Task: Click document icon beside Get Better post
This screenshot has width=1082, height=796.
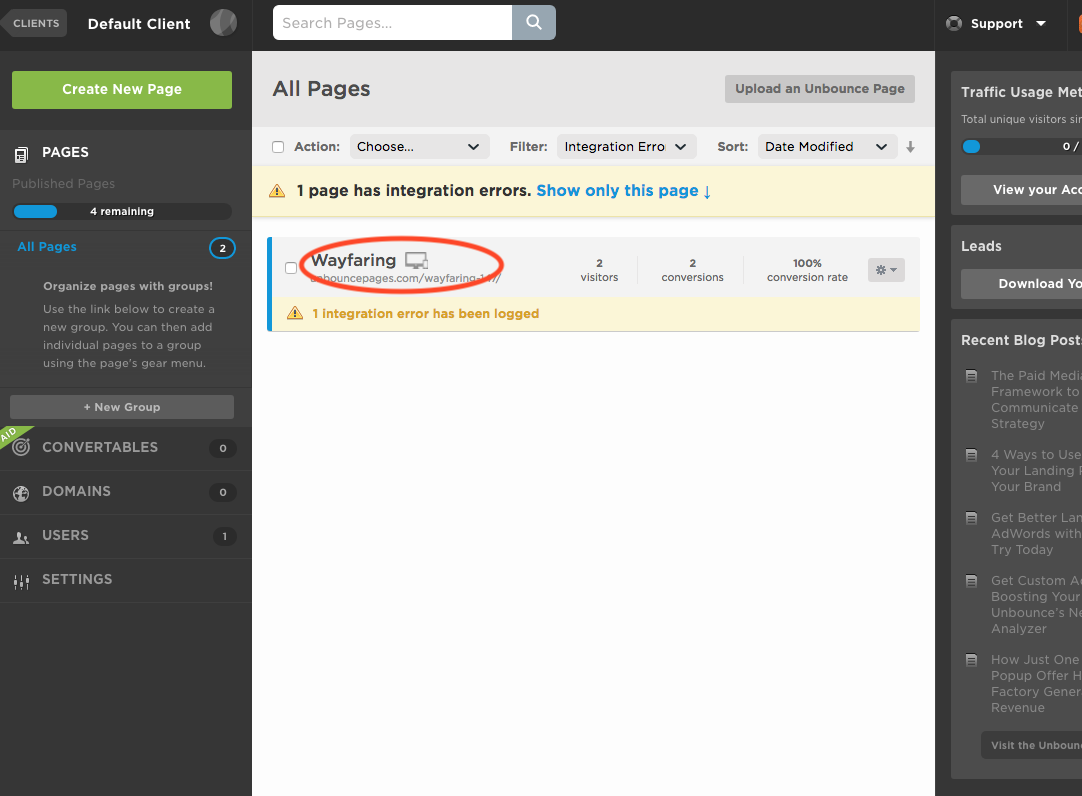Action: coord(972,518)
